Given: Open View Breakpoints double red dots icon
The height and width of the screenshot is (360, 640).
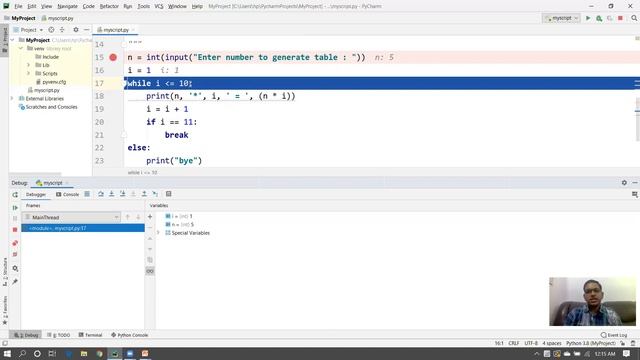Looking at the screenshot, I should (x=15, y=243).
